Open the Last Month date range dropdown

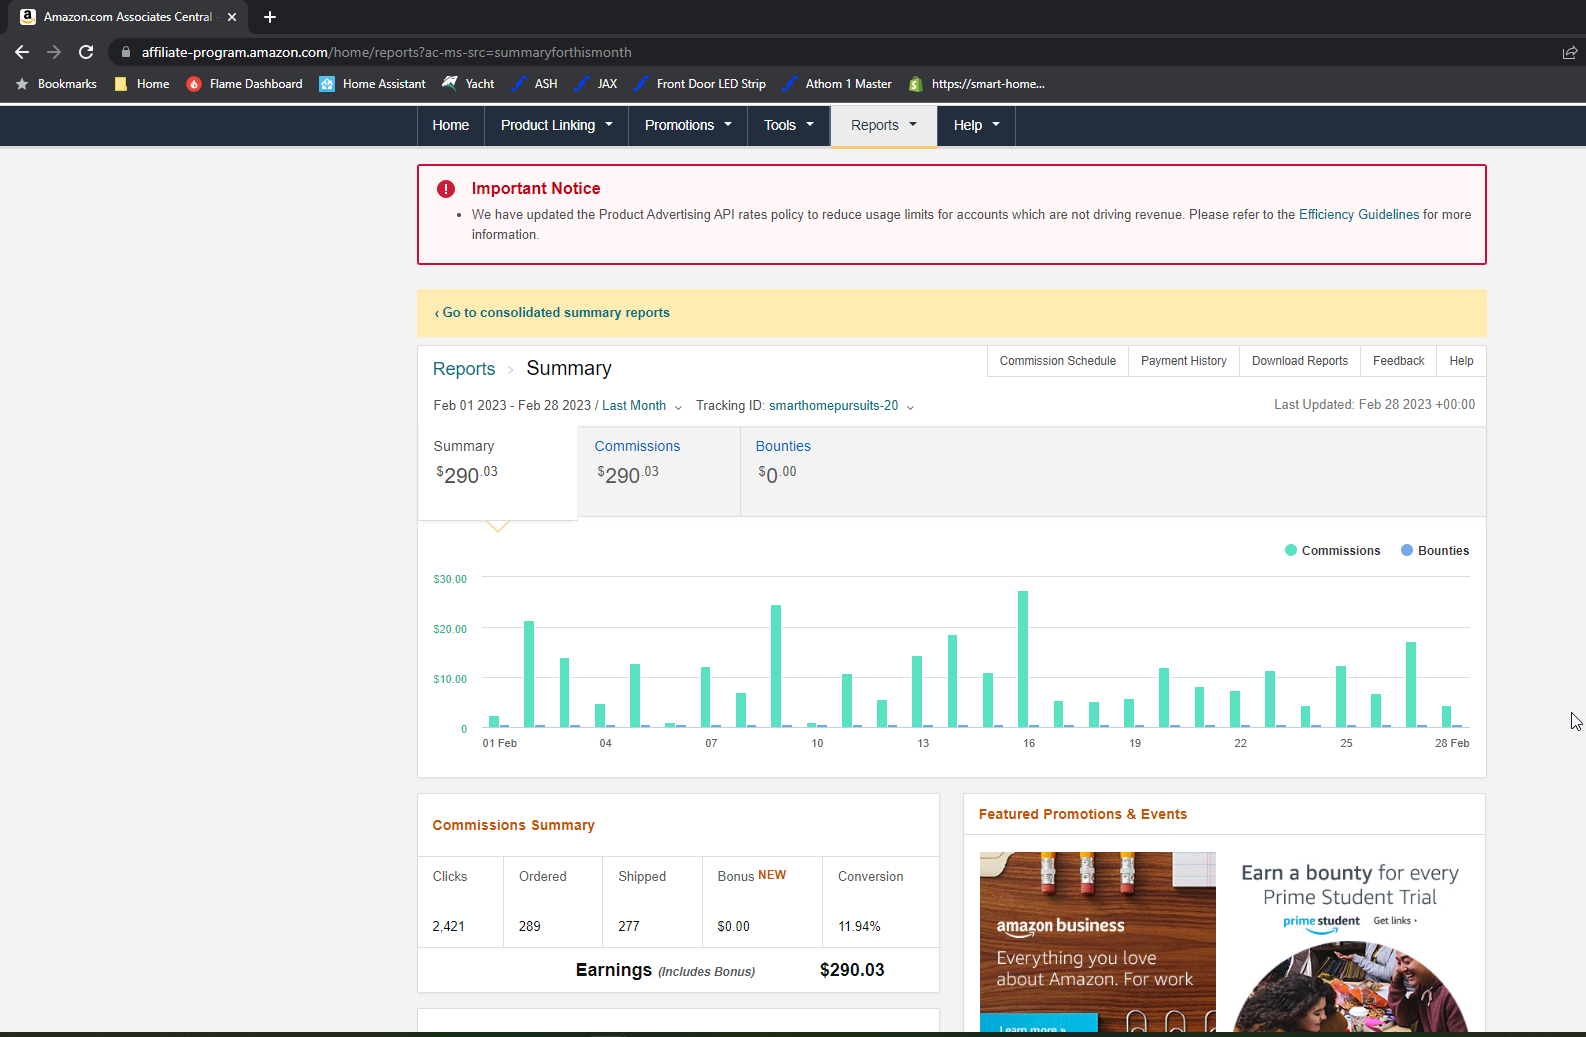coord(642,406)
